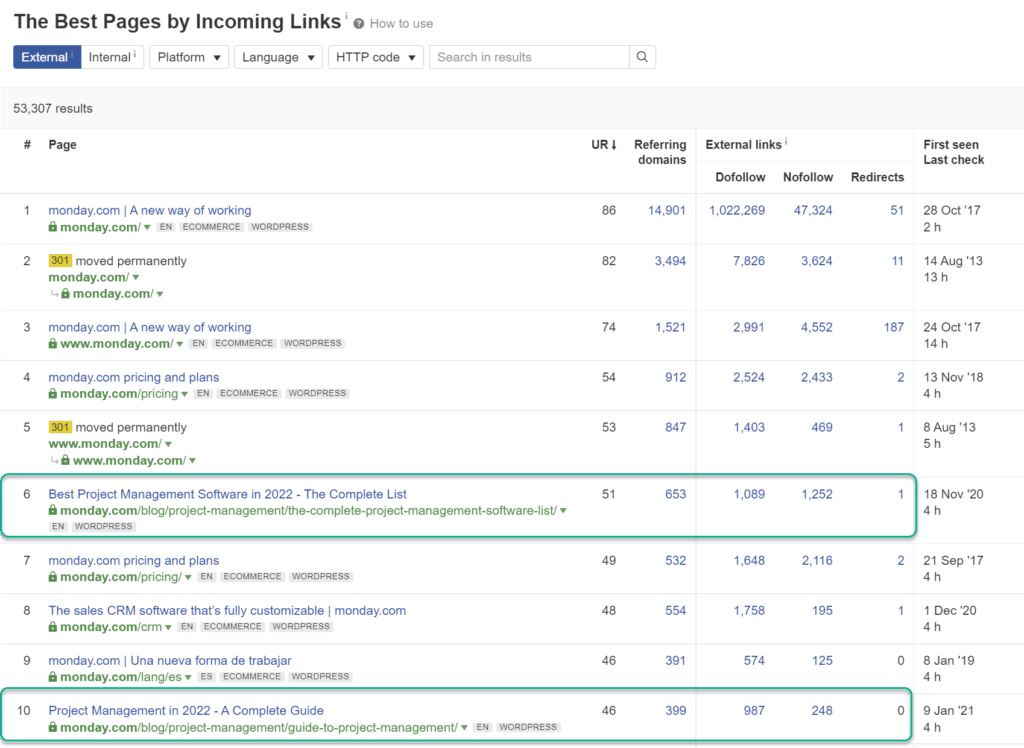Open Best Project Management Software in 2022 link
The height and width of the screenshot is (748, 1024).
[227, 494]
